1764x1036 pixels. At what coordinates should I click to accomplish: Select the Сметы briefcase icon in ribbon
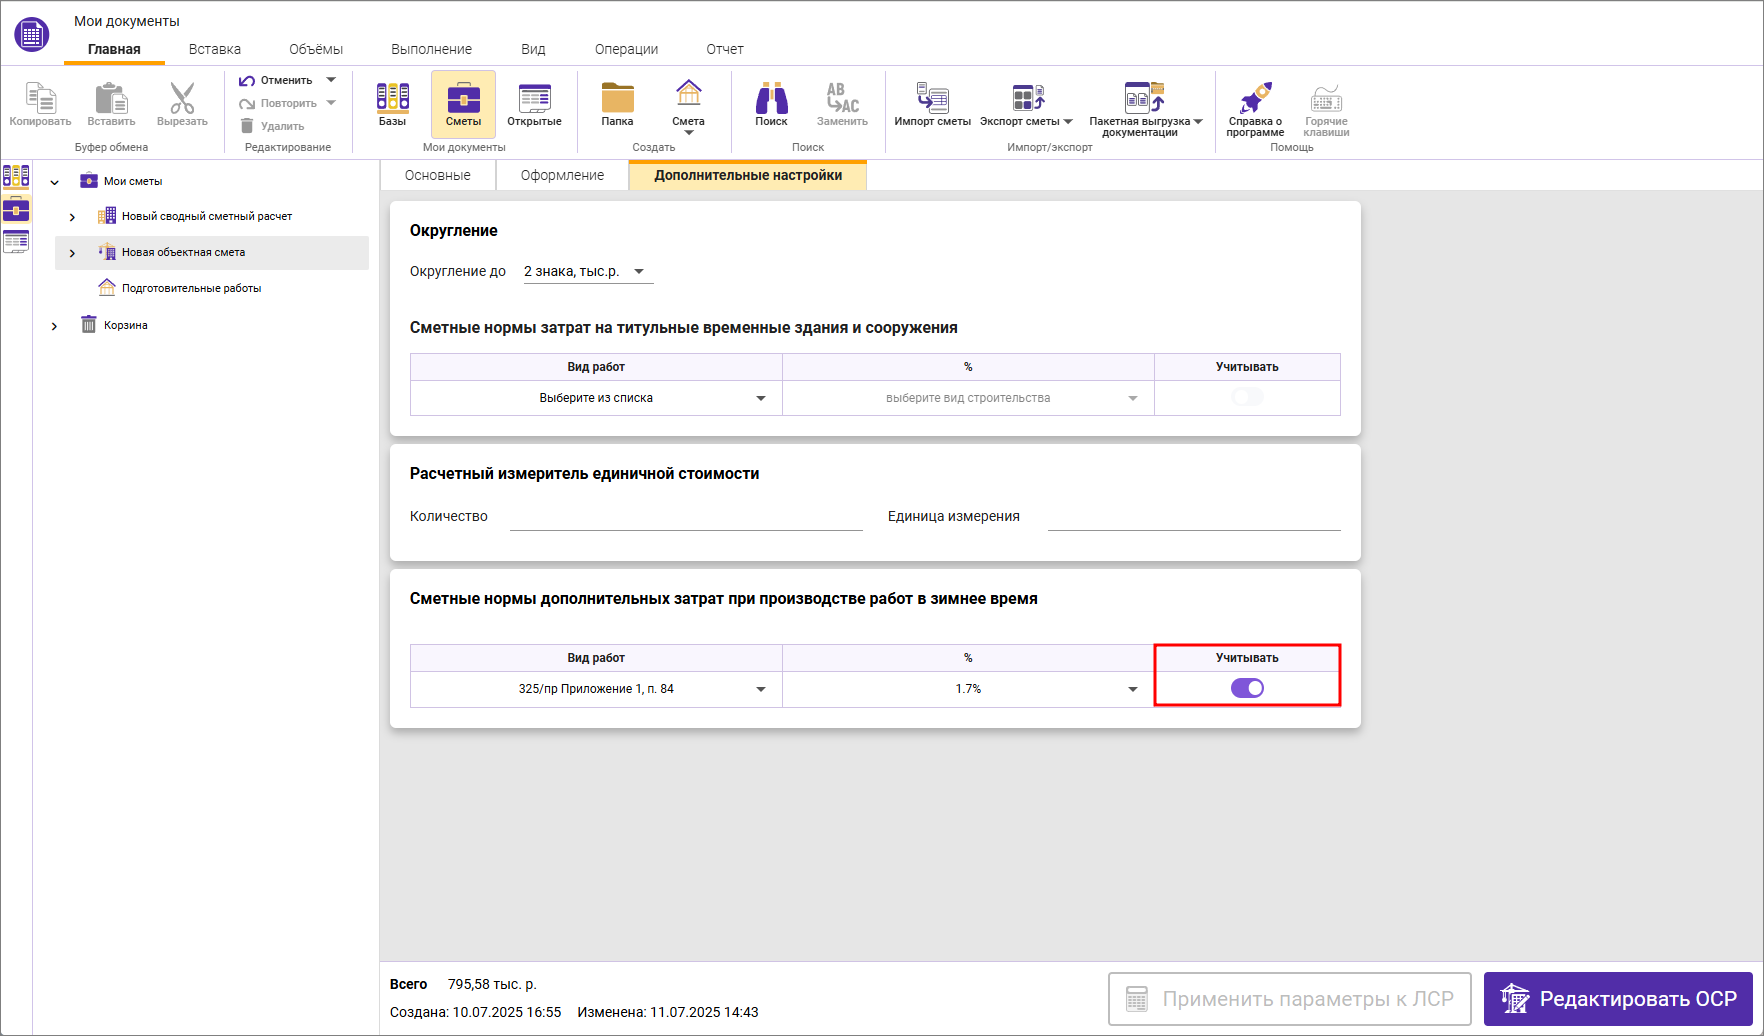463,104
